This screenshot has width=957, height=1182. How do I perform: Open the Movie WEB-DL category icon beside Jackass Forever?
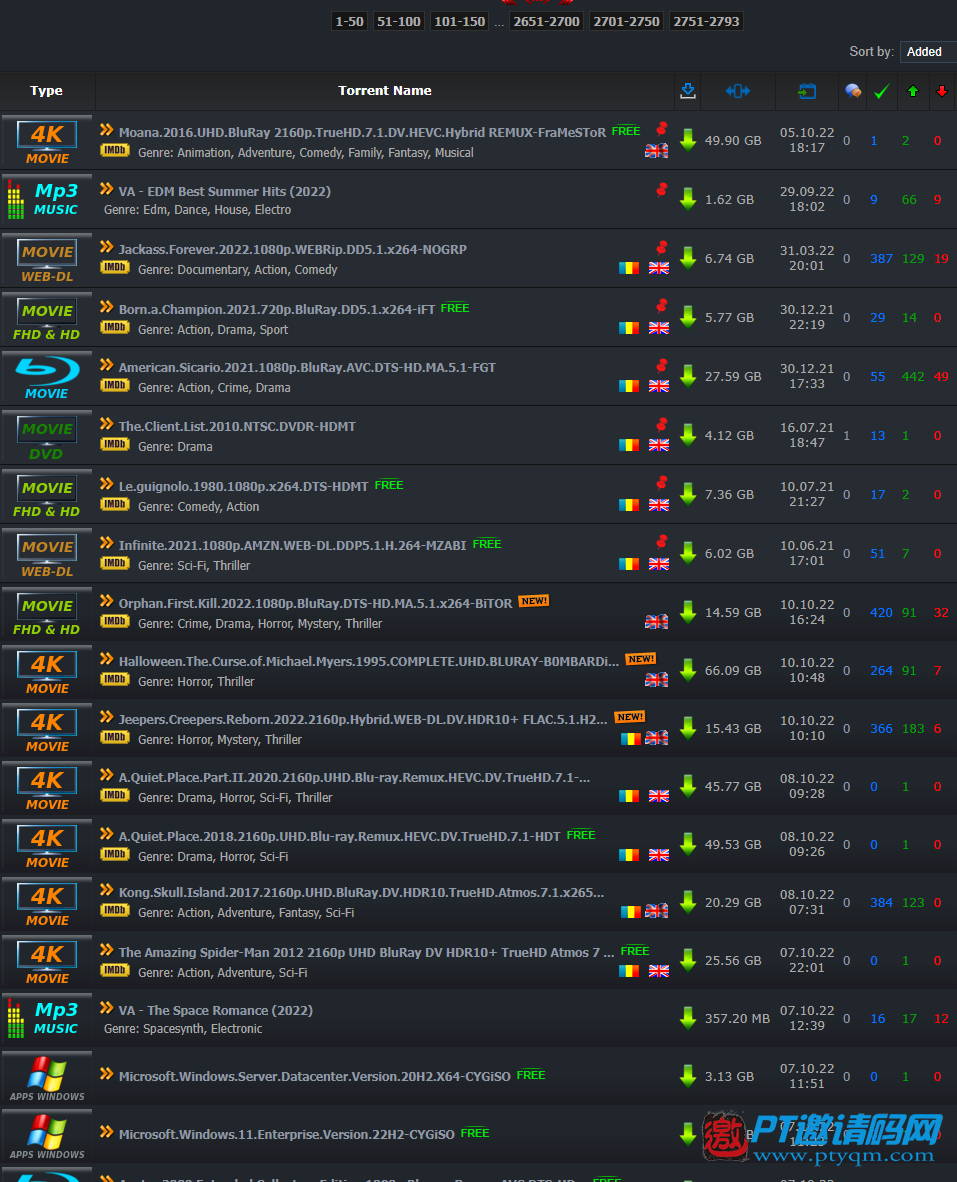pos(47,259)
